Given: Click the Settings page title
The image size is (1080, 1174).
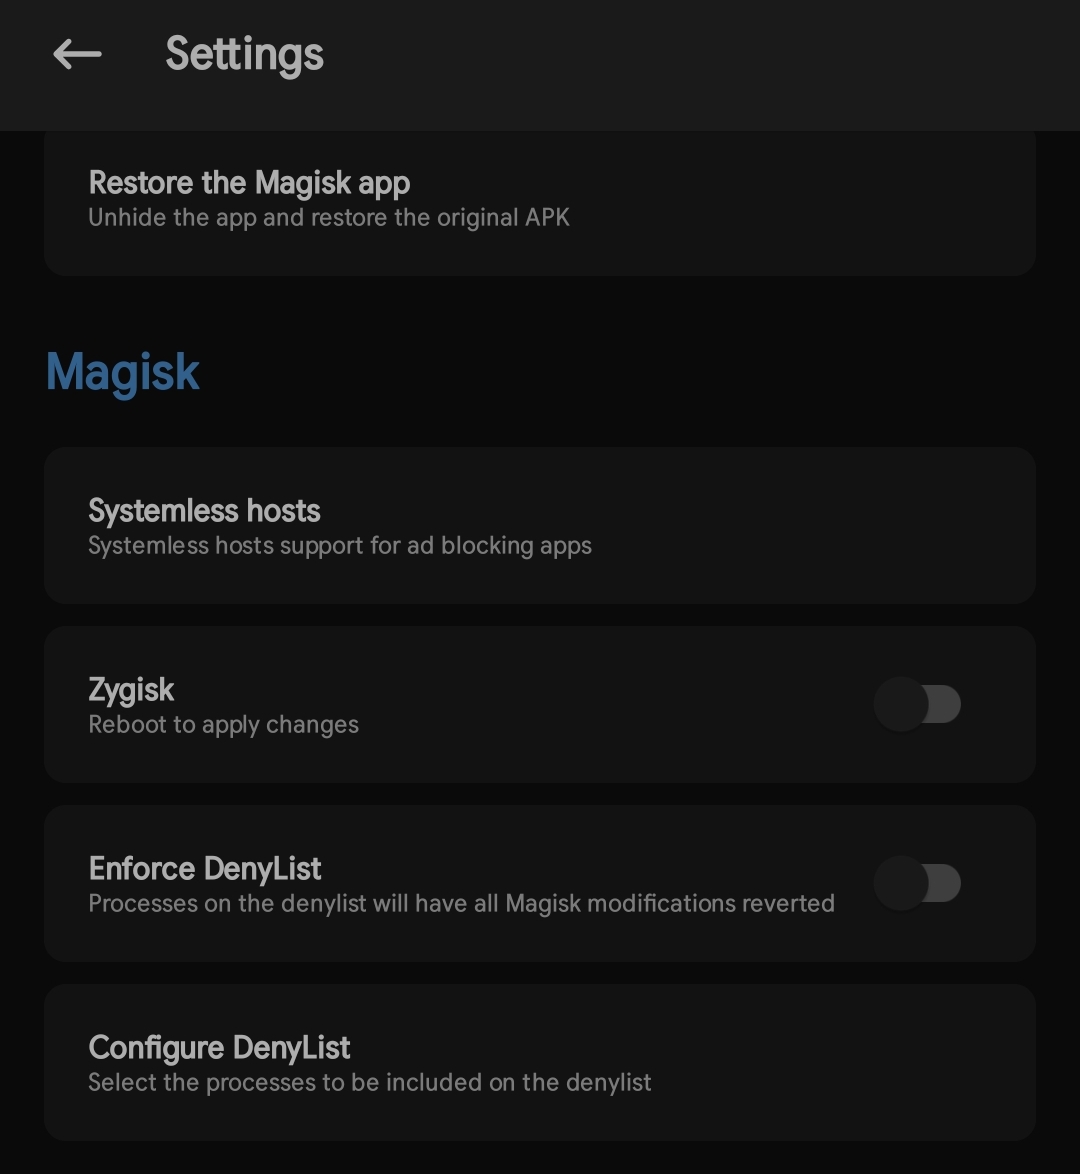Looking at the screenshot, I should (x=244, y=55).
